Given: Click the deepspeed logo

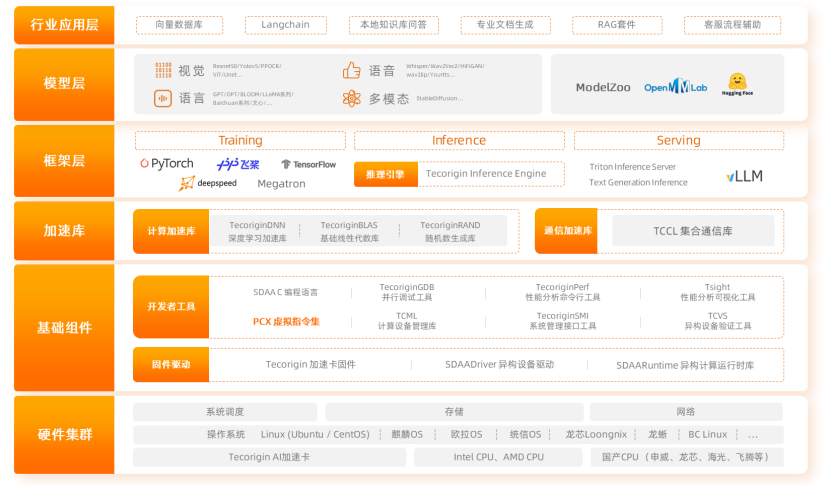Looking at the screenshot, I should pyautogui.click(x=210, y=184).
